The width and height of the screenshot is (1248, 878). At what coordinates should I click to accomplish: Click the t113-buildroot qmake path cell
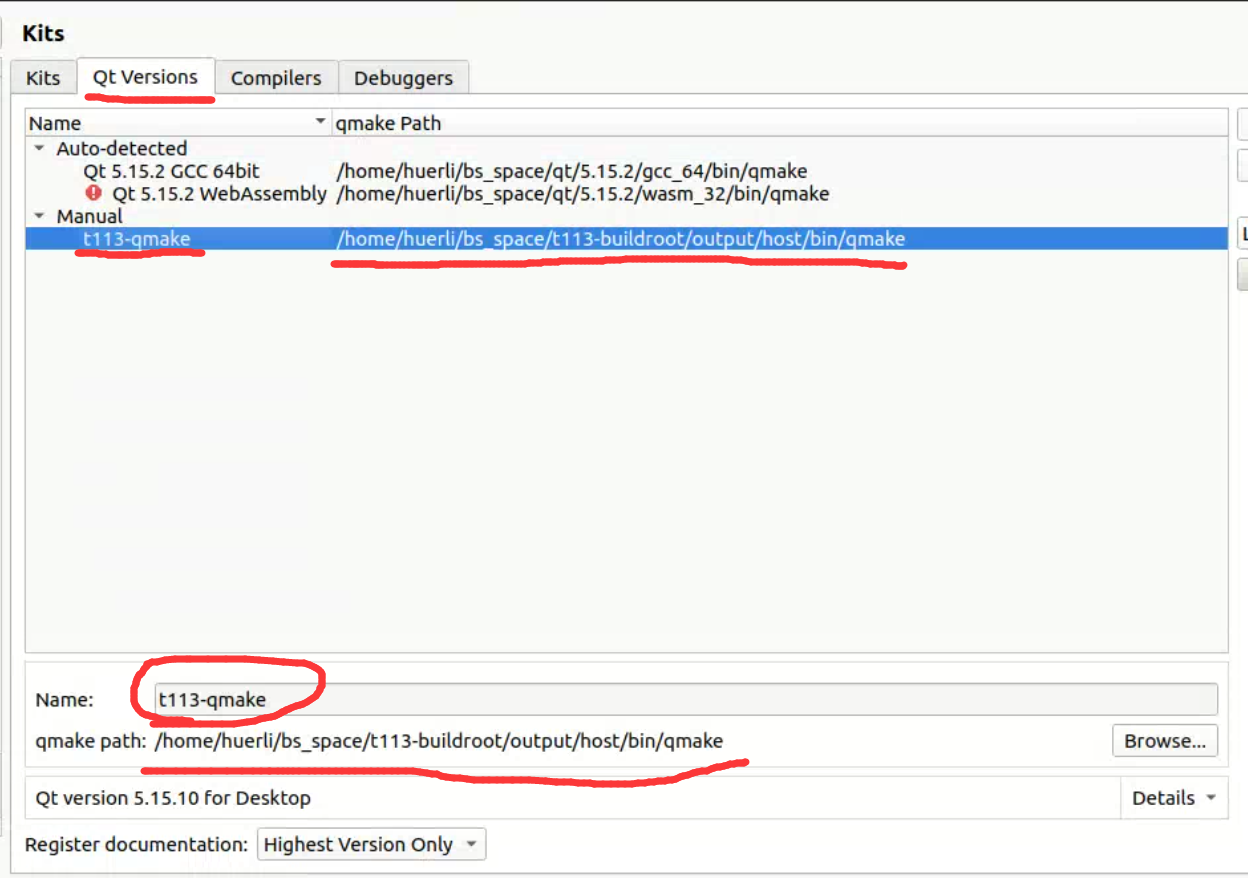[x=621, y=239]
